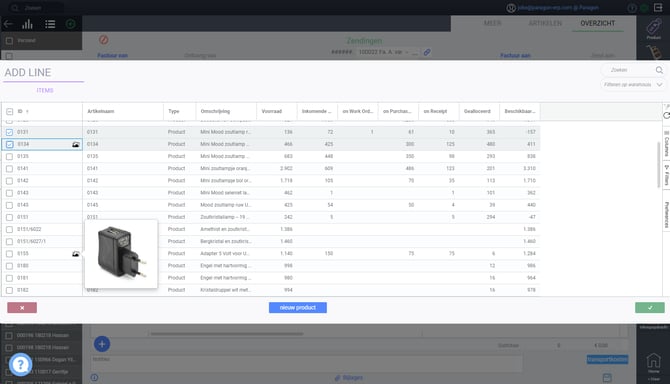
Task: Switch to the ARTIKELEN tab
Action: [545, 23]
